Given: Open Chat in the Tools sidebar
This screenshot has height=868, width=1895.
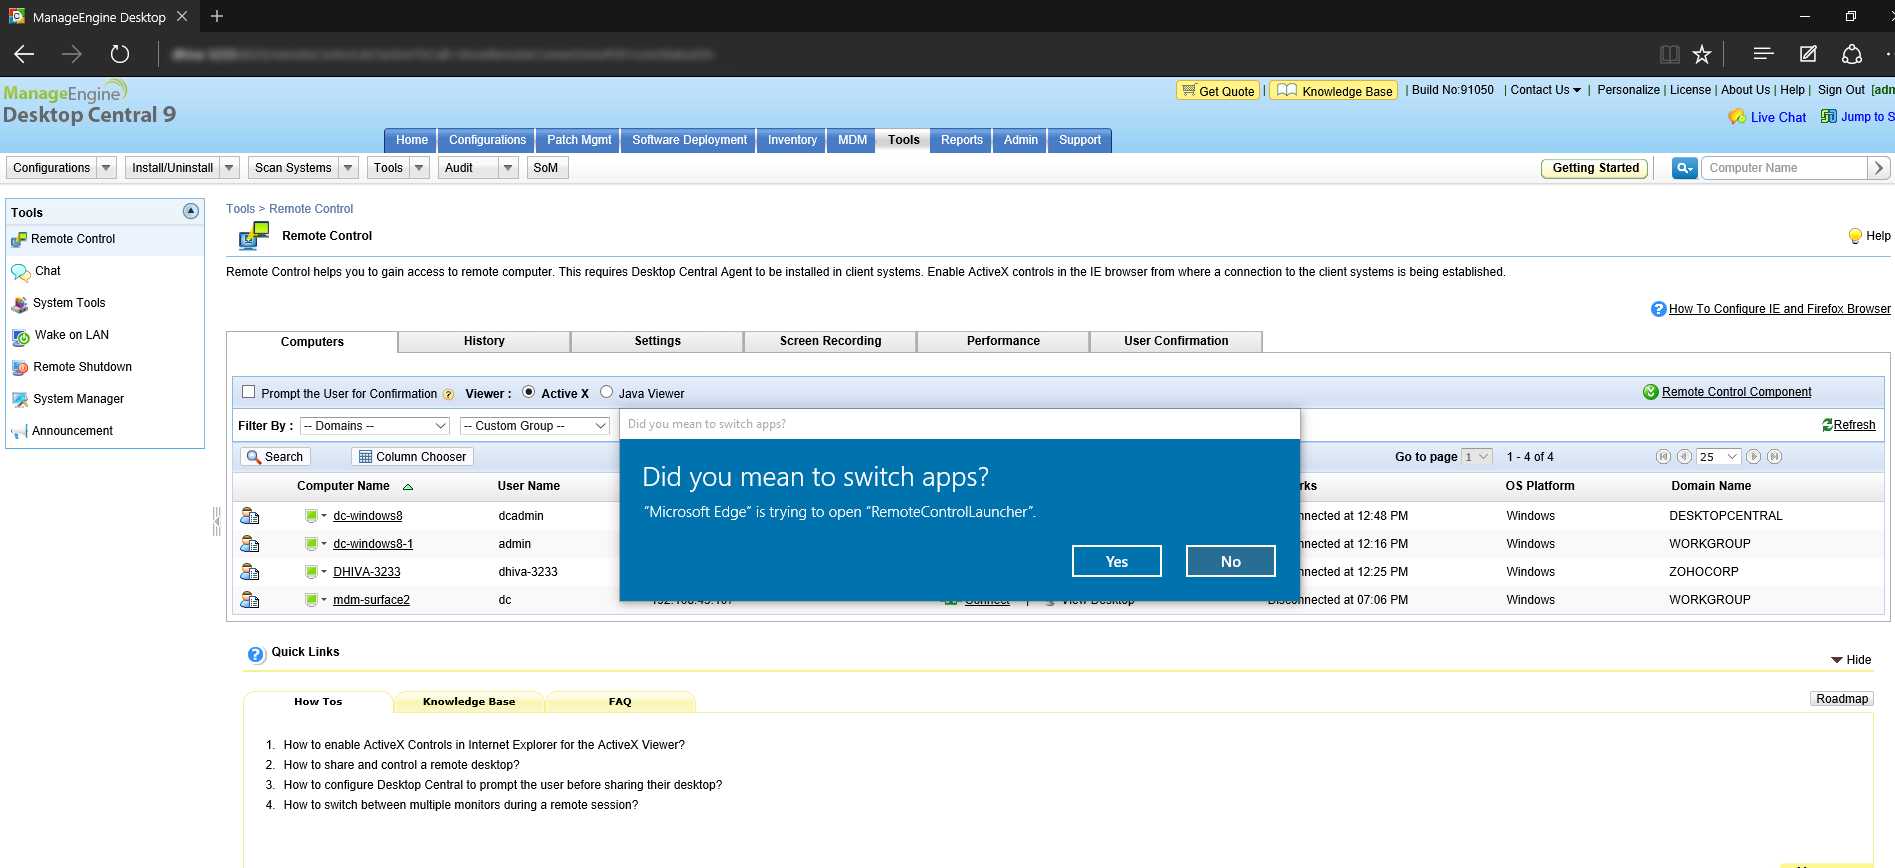Looking at the screenshot, I should click(x=48, y=271).
